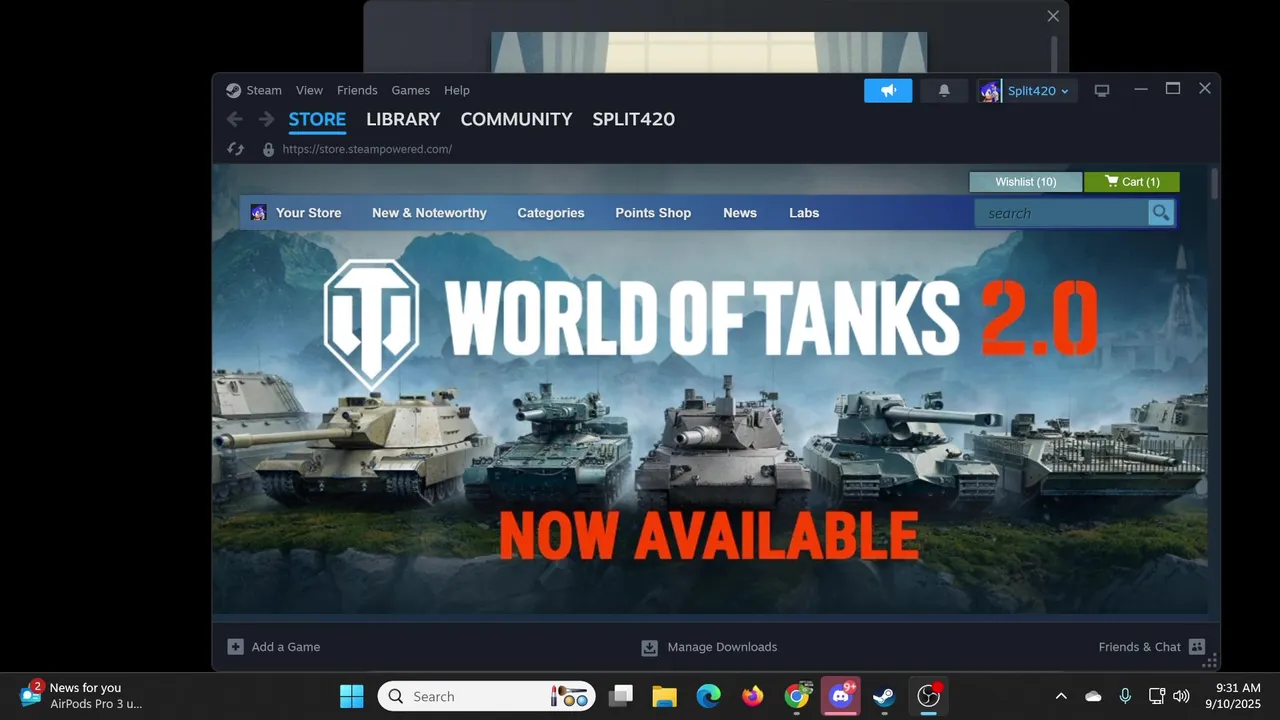Screen dimensions: 1280x720
Task: Open File Explorer from the taskbar
Action: tap(665, 696)
